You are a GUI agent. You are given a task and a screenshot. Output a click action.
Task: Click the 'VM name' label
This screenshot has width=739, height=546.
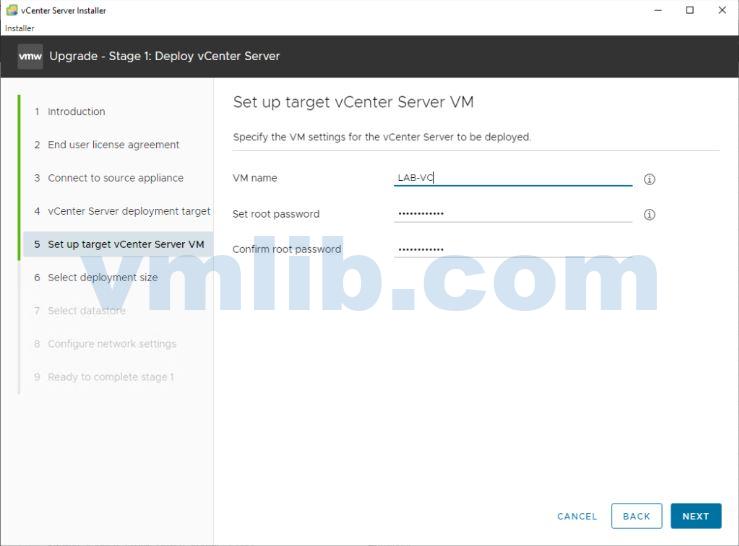pos(255,178)
